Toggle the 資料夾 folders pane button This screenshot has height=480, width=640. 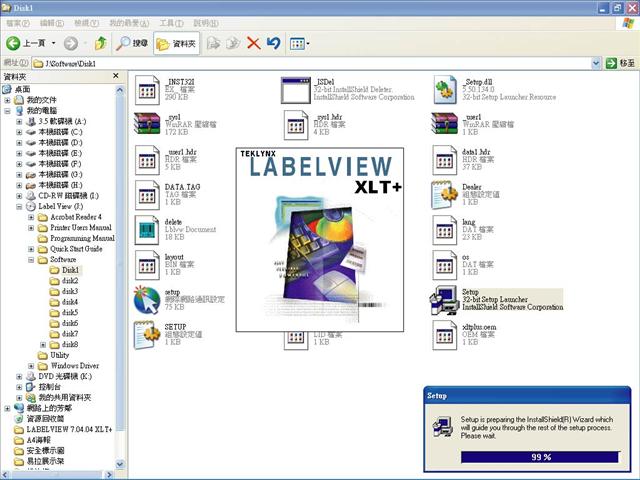pyautogui.click(x=176, y=43)
